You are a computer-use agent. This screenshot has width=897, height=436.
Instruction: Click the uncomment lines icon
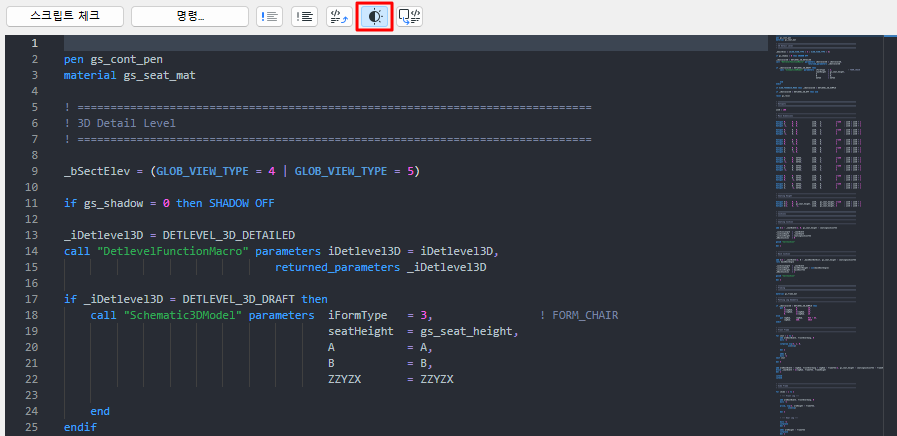pos(304,17)
